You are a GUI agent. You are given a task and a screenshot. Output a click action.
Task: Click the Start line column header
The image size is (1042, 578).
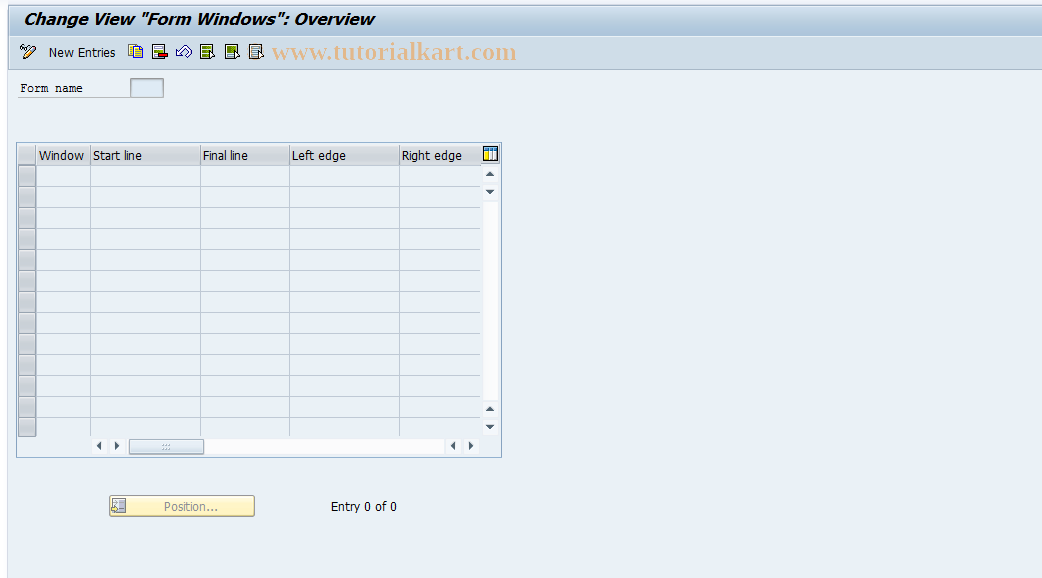tap(145, 155)
